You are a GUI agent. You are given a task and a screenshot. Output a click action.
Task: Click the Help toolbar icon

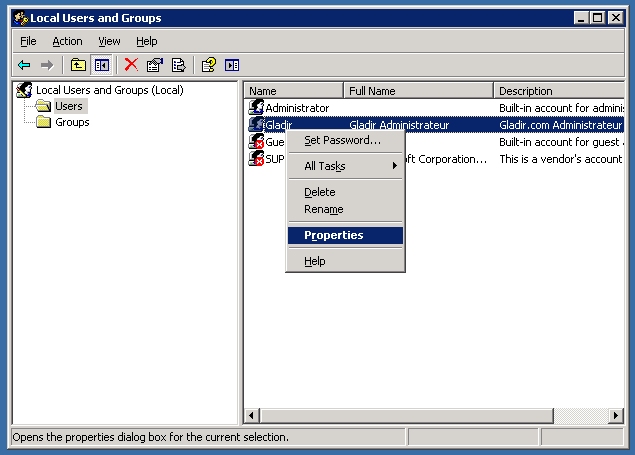208,65
